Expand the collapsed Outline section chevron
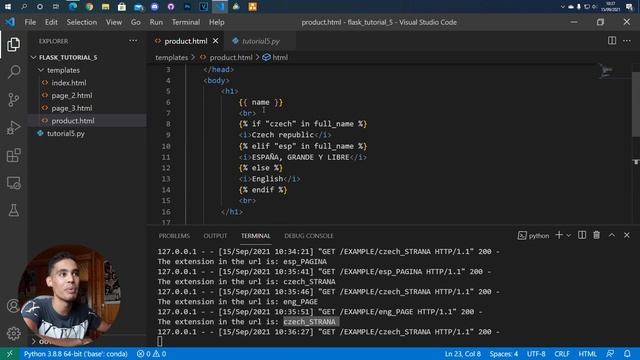The height and width of the screenshot is (360, 640). (34, 341)
